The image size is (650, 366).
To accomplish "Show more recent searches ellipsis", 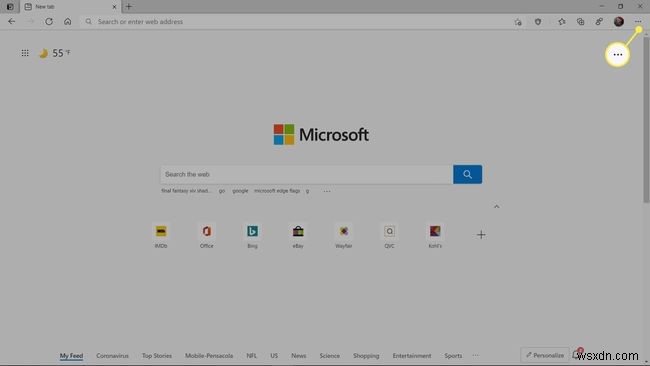I will pyautogui.click(x=327, y=191).
